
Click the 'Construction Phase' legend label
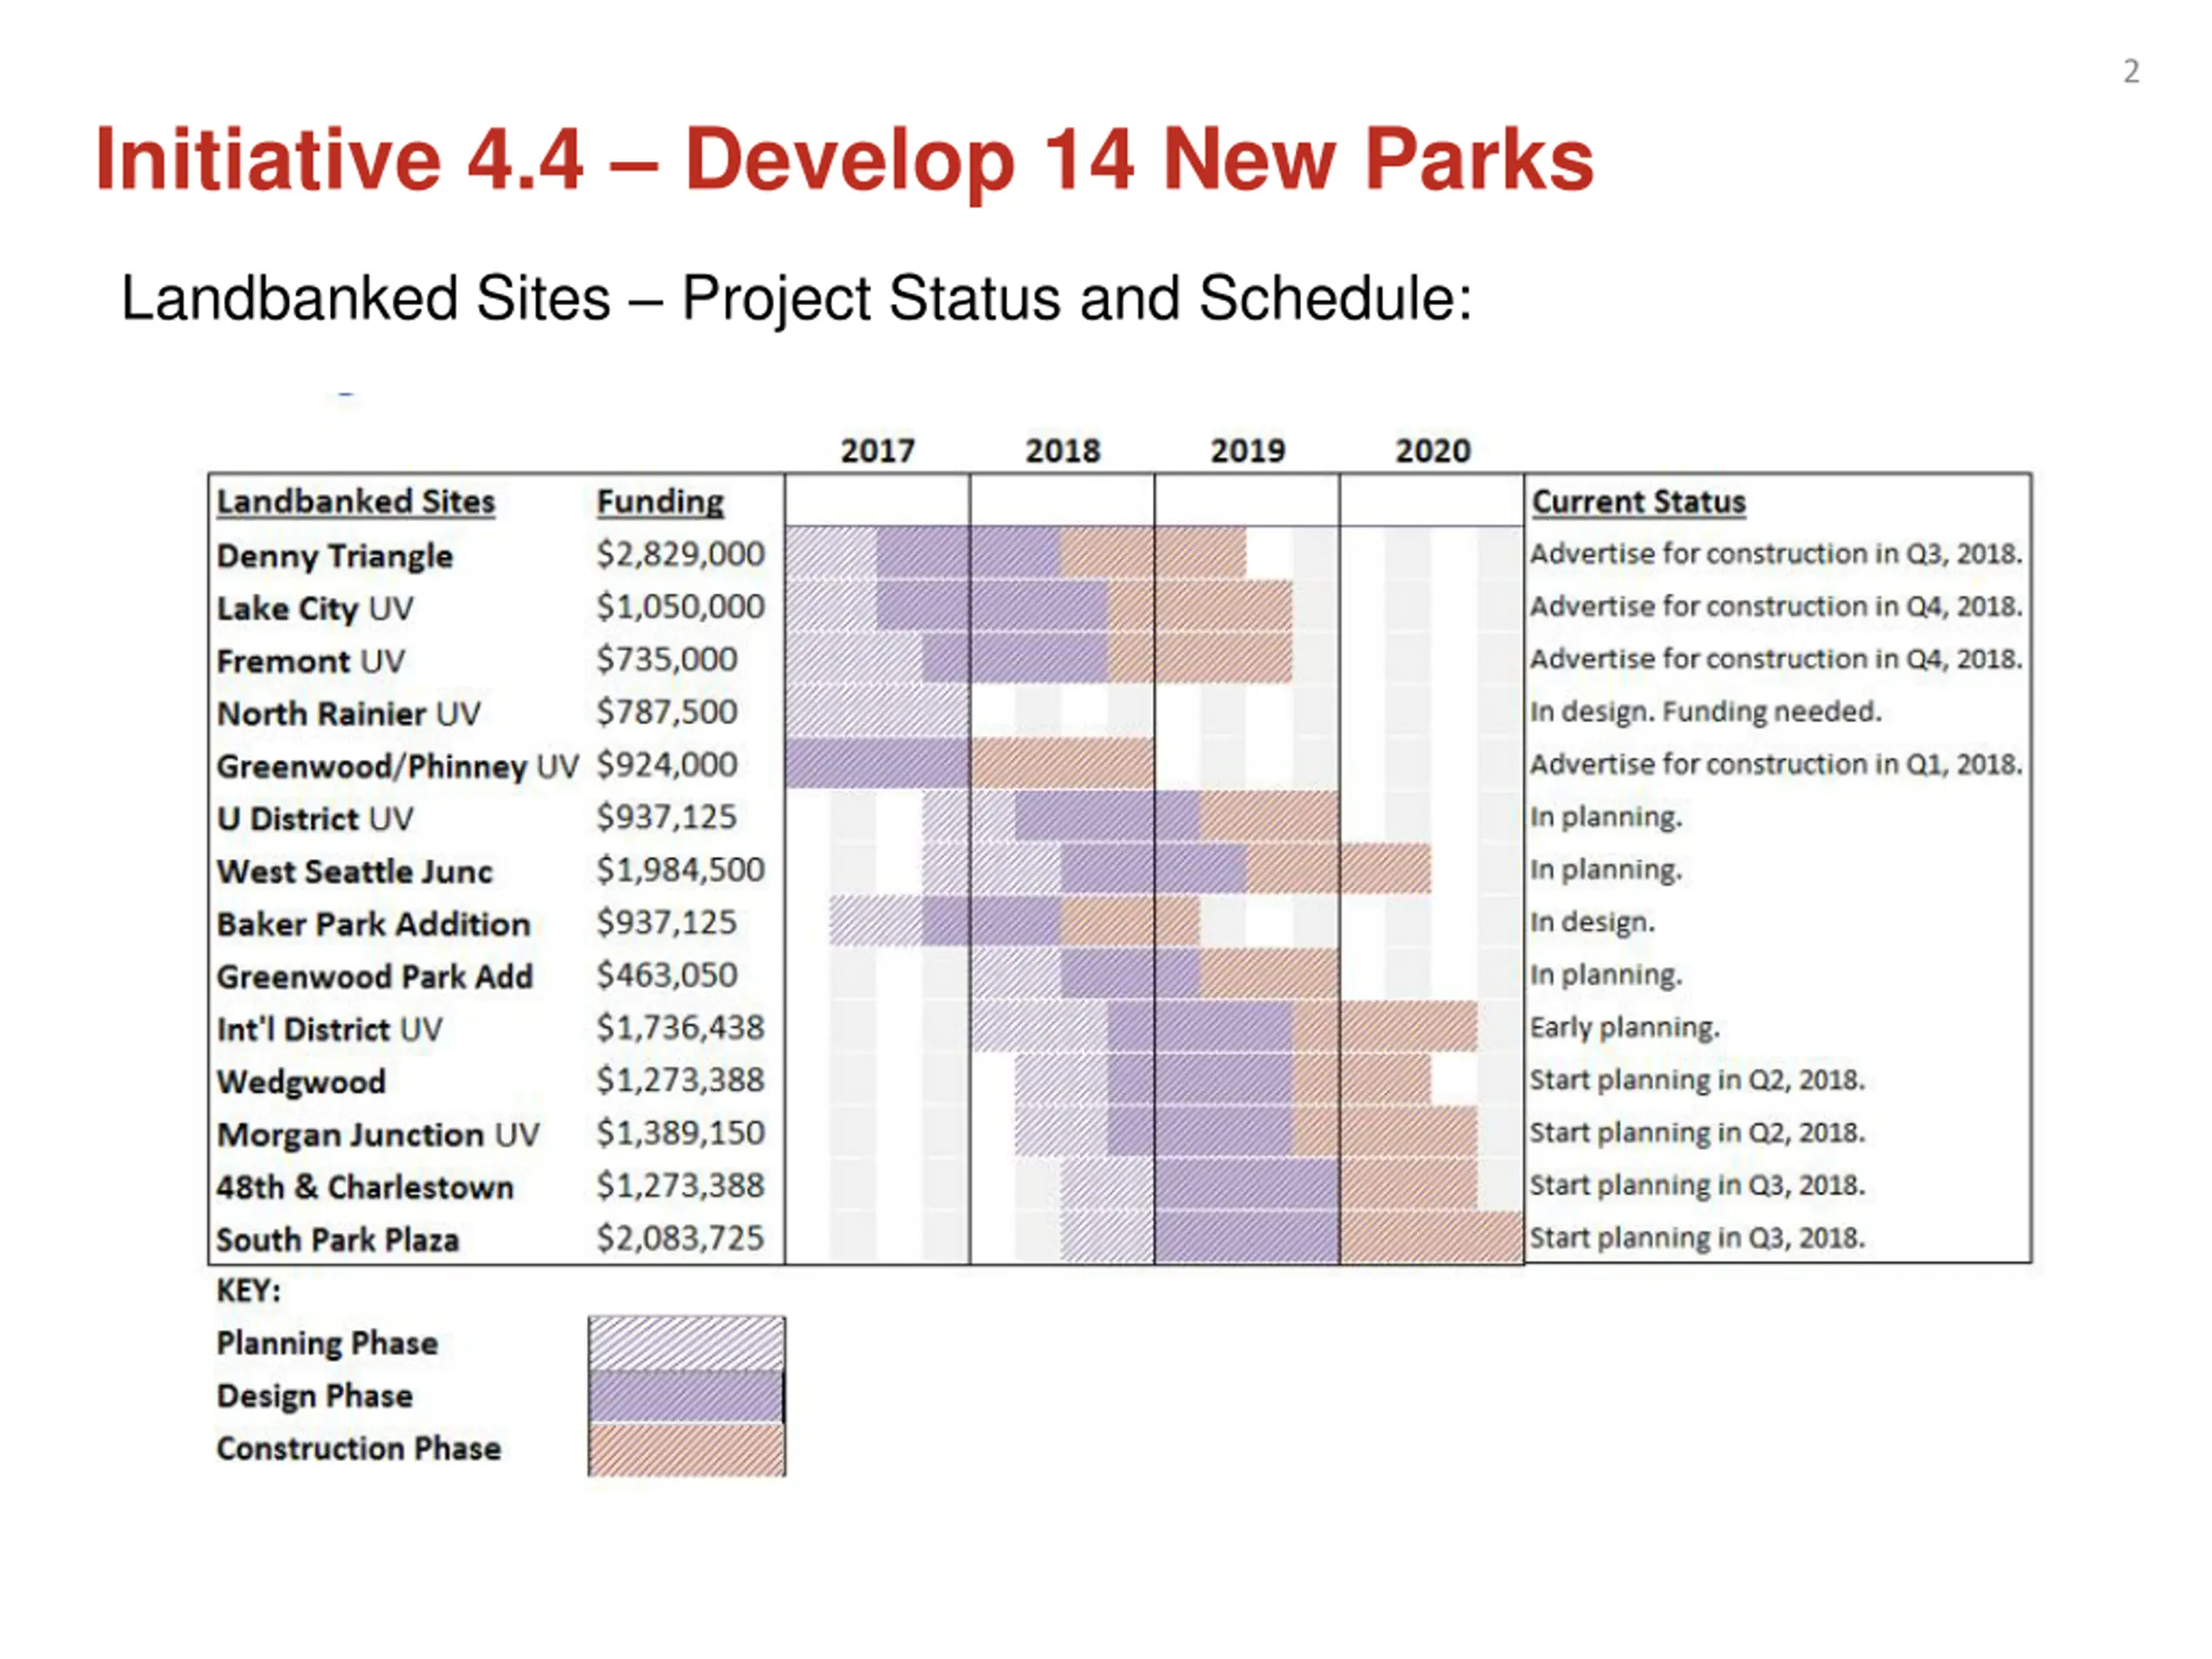pyautogui.click(x=359, y=1449)
